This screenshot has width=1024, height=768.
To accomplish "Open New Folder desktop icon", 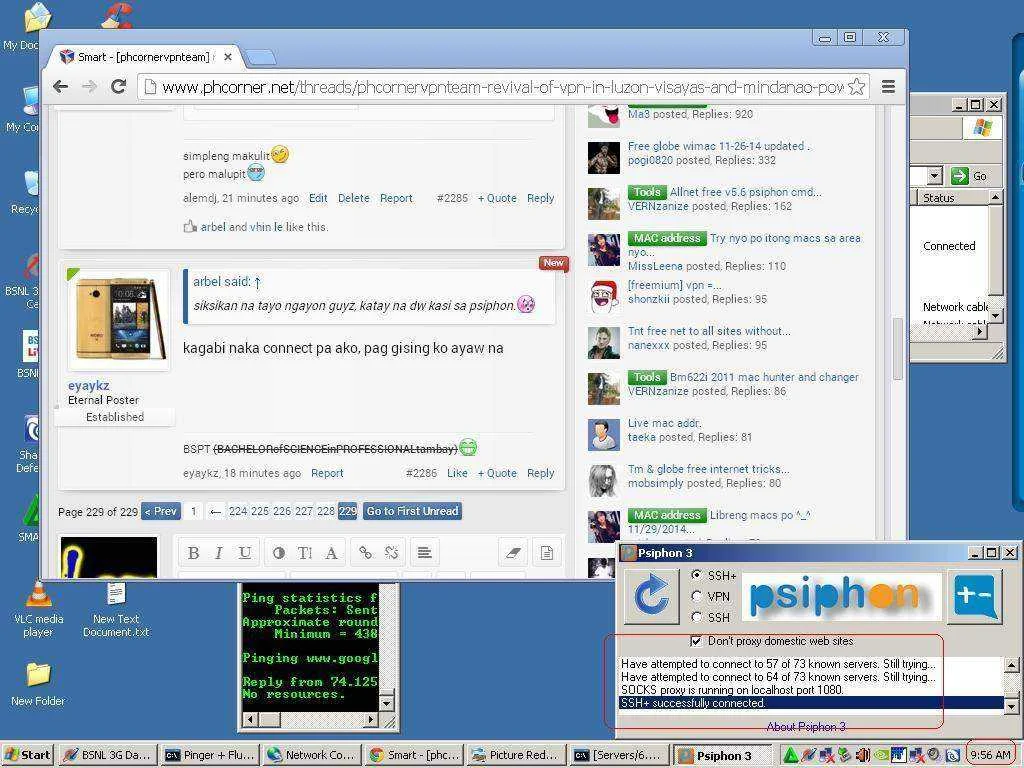I will pos(38,685).
